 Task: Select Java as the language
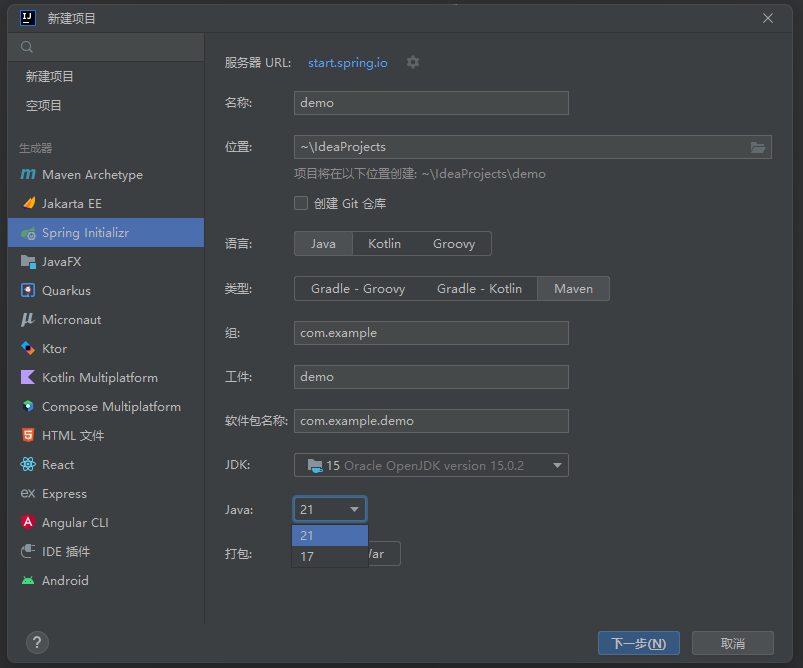323,243
